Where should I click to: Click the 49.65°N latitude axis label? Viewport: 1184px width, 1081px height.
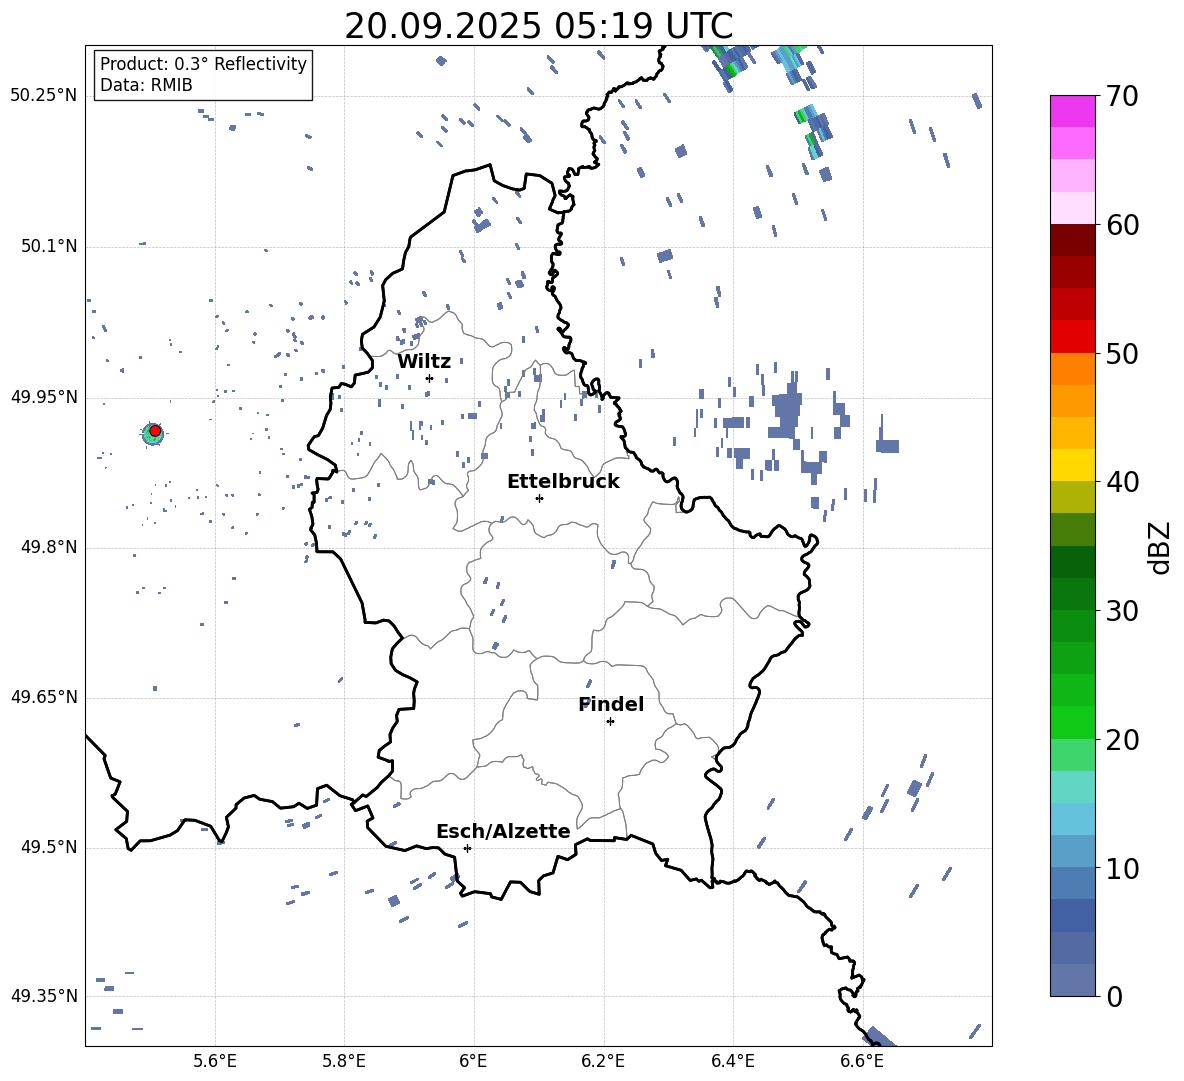coord(44,697)
